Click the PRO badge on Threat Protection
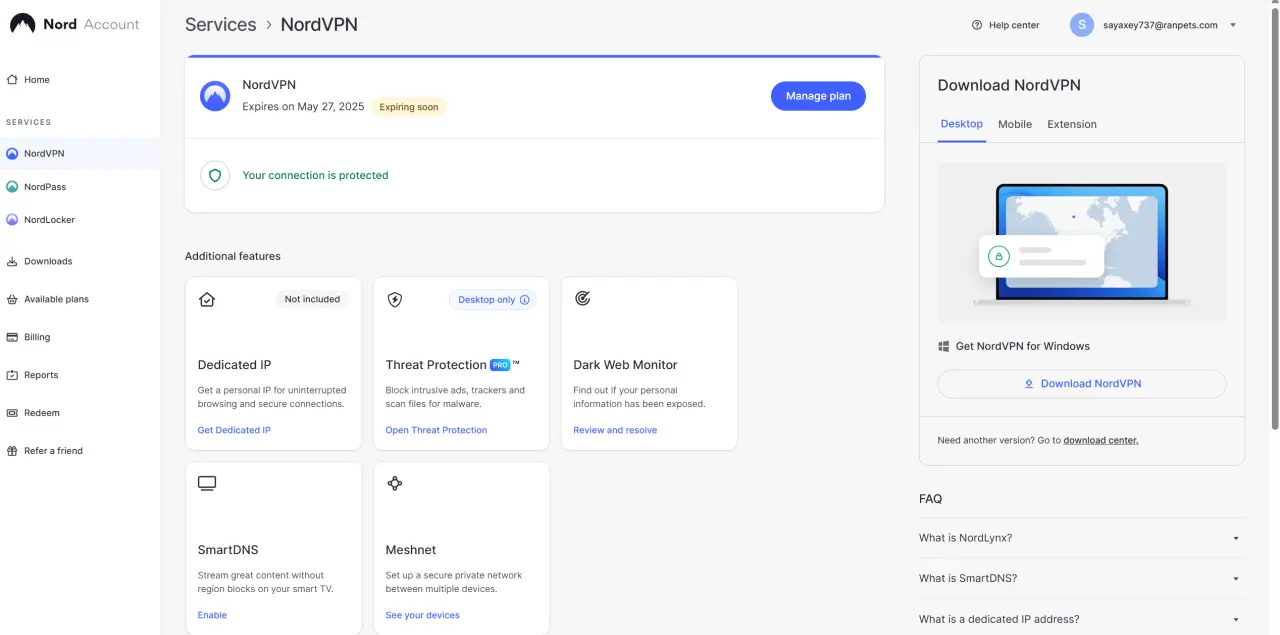 pos(500,365)
